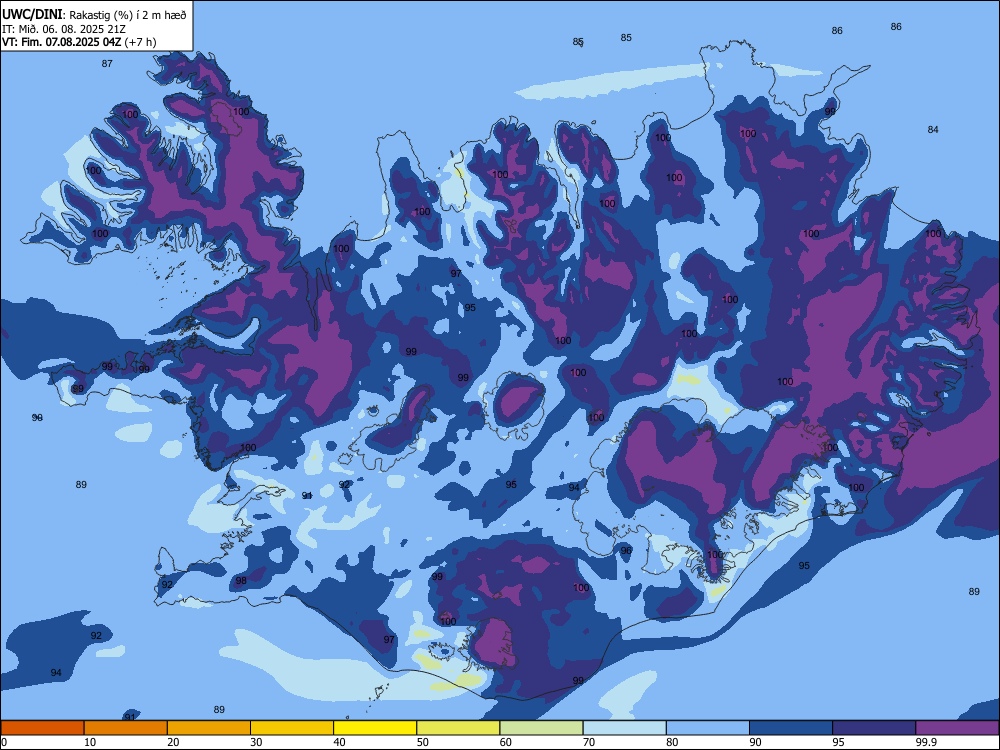Screen dimensions: 1000x750
Task: Click the 'UWC/DINI: Rakastig (%) í 2 m hæð' title
Action: click(x=94, y=15)
